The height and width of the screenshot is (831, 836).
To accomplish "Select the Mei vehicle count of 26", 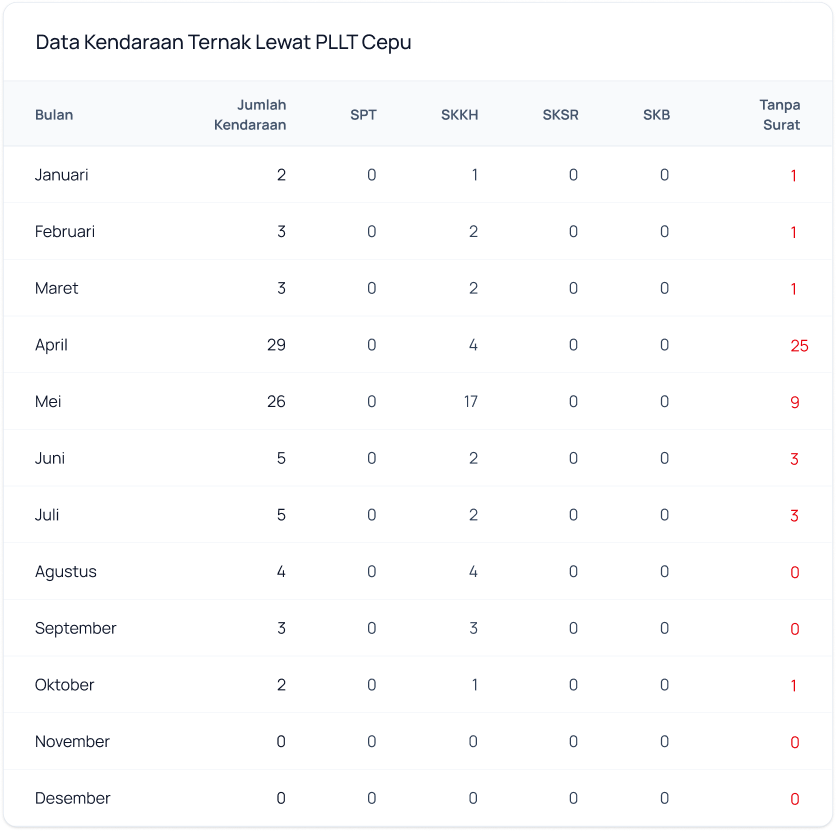I will pyautogui.click(x=276, y=402).
